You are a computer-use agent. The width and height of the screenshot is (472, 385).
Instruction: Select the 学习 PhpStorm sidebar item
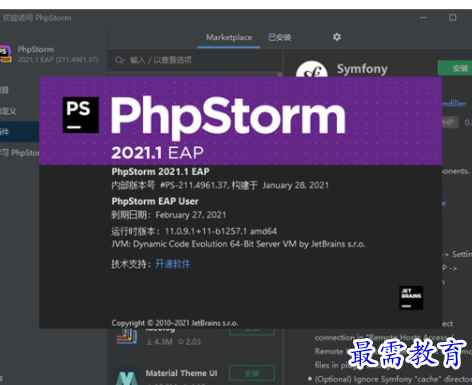[19, 153]
